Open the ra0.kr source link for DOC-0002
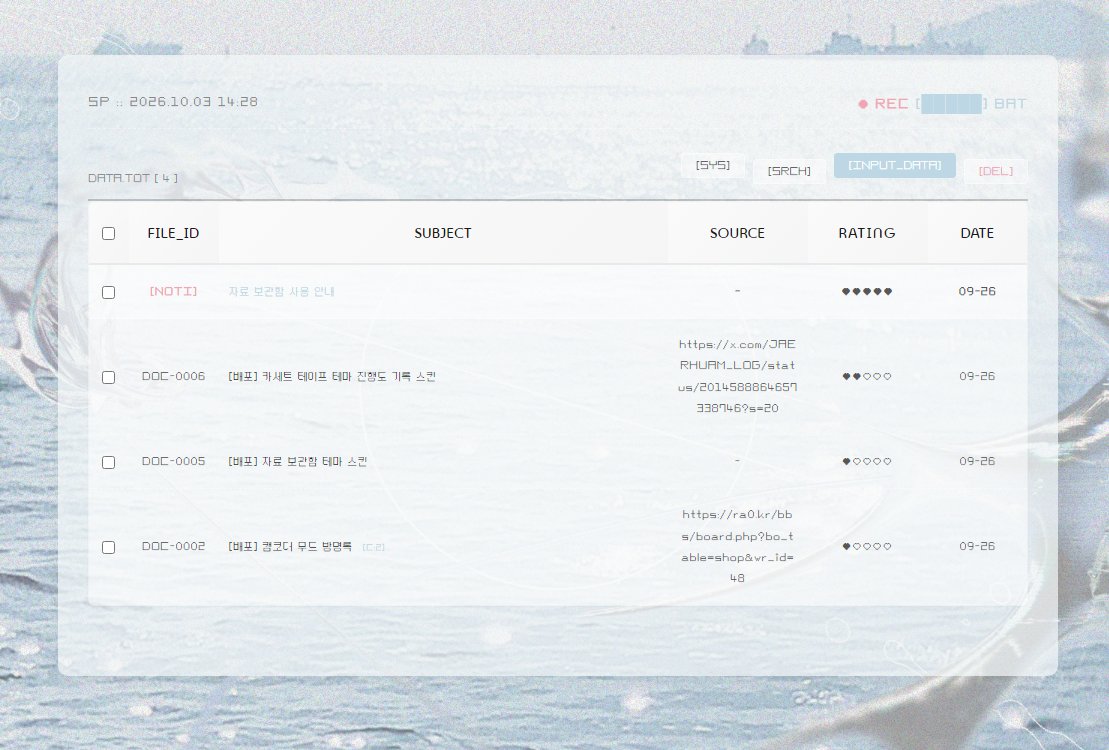1109x750 pixels. coord(737,546)
